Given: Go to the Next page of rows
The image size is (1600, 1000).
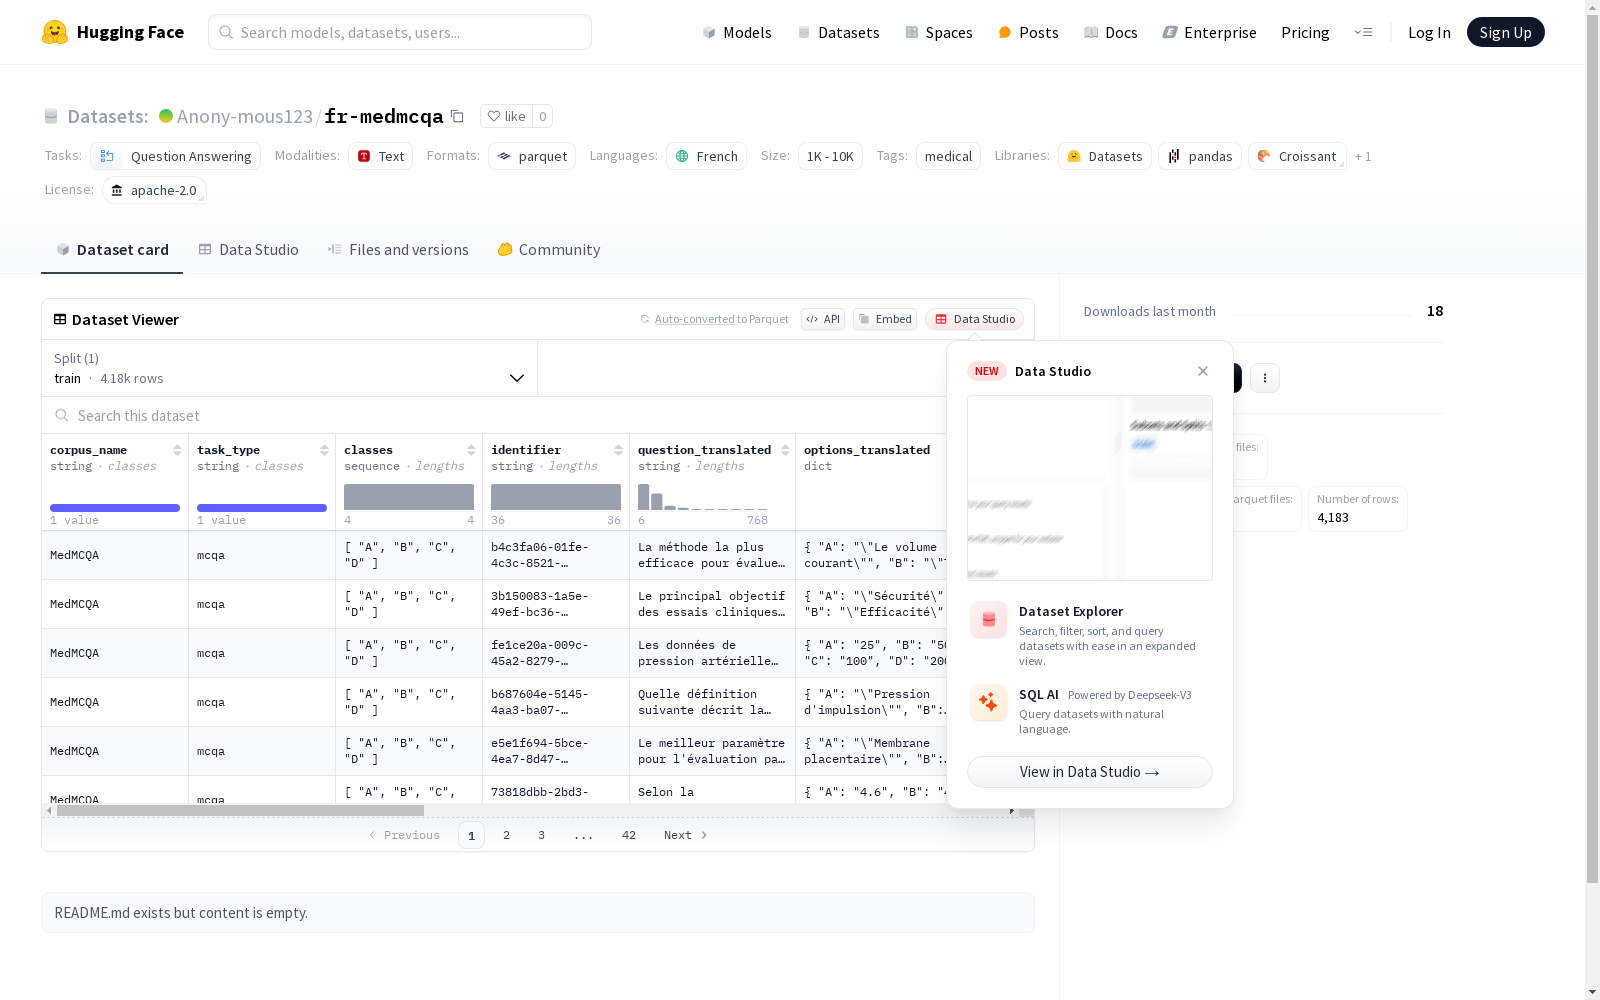Looking at the screenshot, I should pos(686,835).
